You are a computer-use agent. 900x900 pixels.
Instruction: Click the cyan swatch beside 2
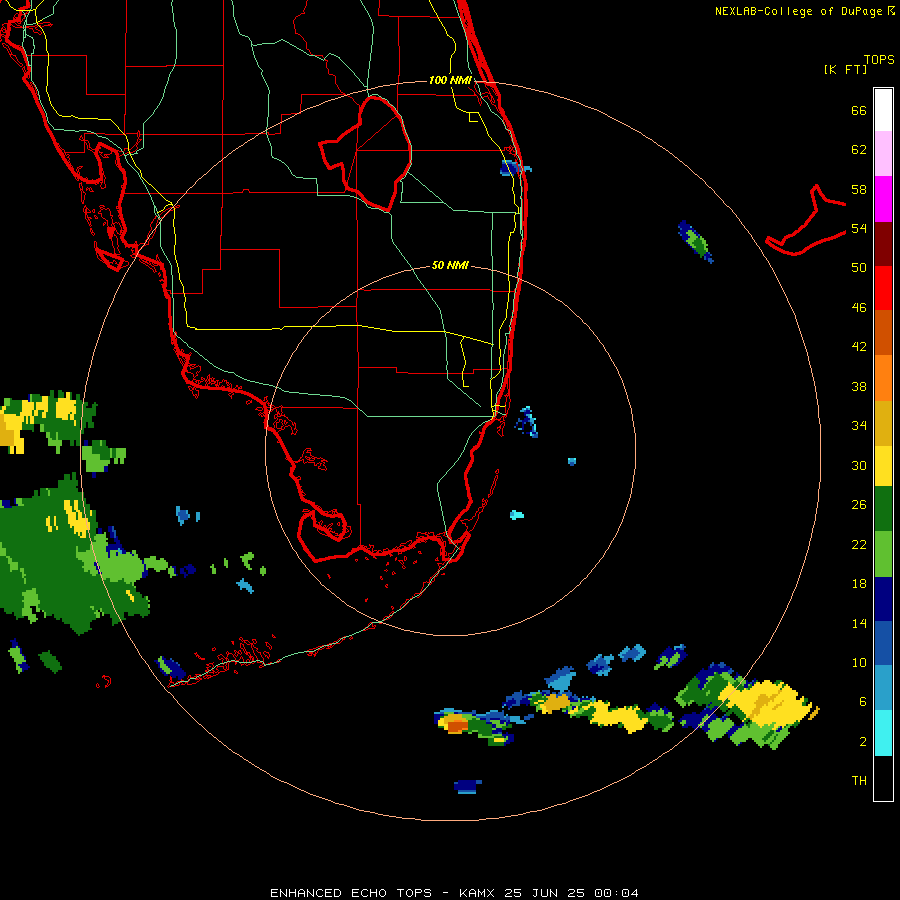(883, 733)
